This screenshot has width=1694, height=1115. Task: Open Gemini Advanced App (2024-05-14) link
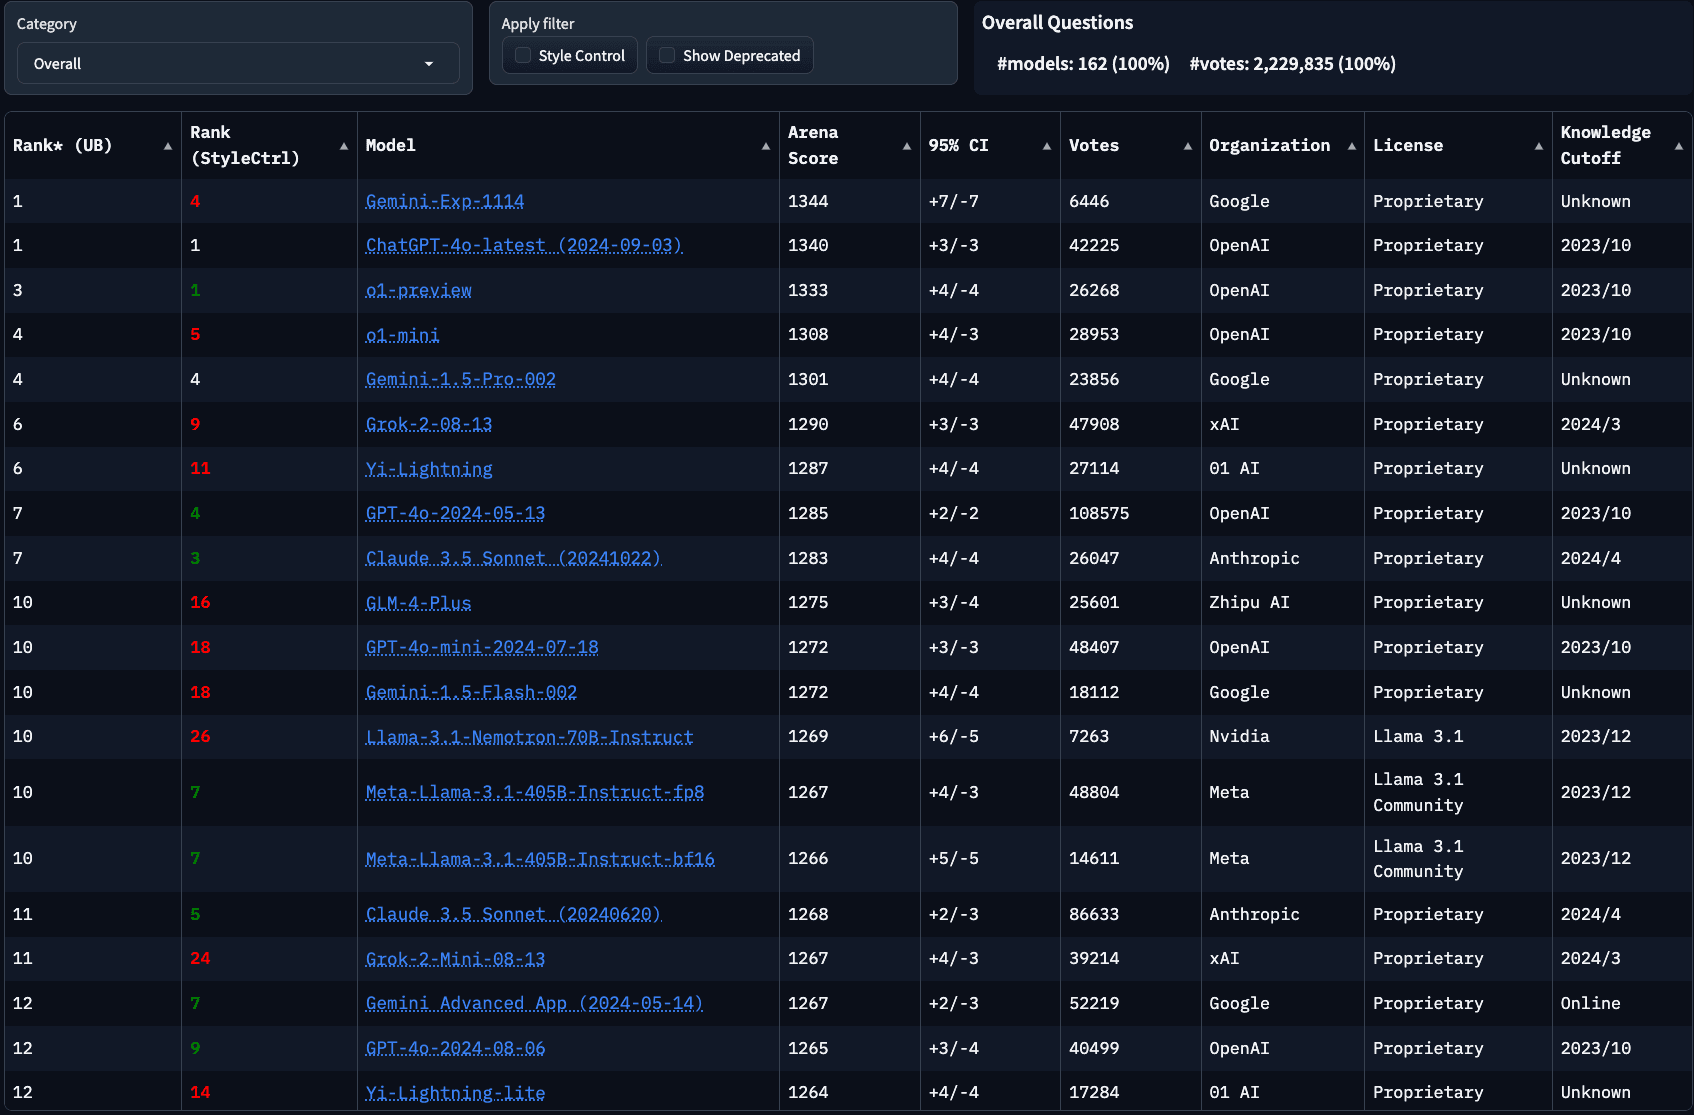click(x=535, y=1003)
